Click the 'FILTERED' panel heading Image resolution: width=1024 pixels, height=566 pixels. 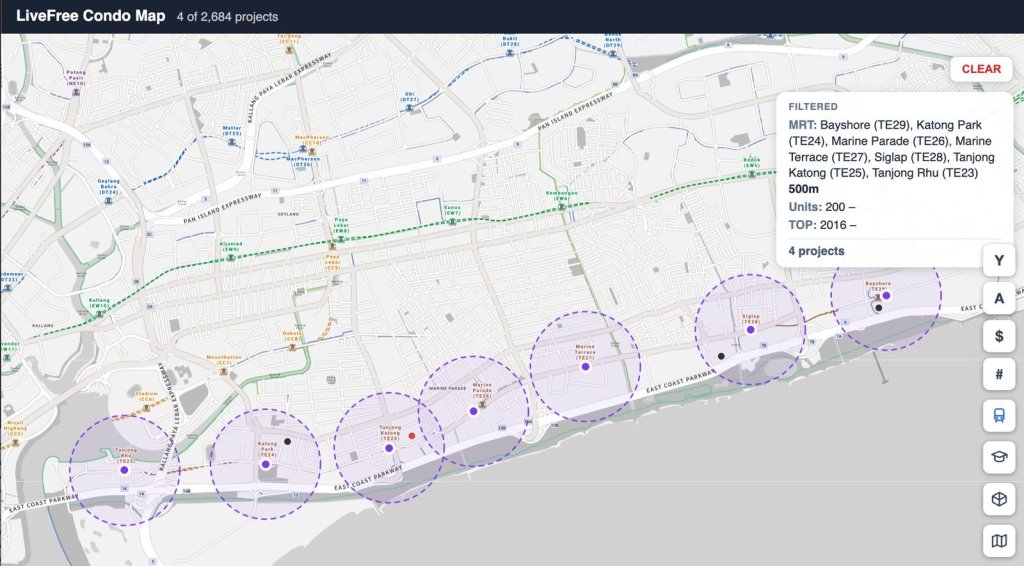click(812, 106)
